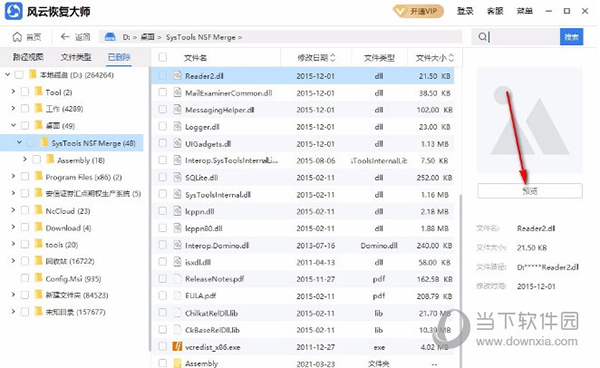The height and width of the screenshot is (368, 600).
Task: Switch to the 路径视图 tab
Action: 28,57
